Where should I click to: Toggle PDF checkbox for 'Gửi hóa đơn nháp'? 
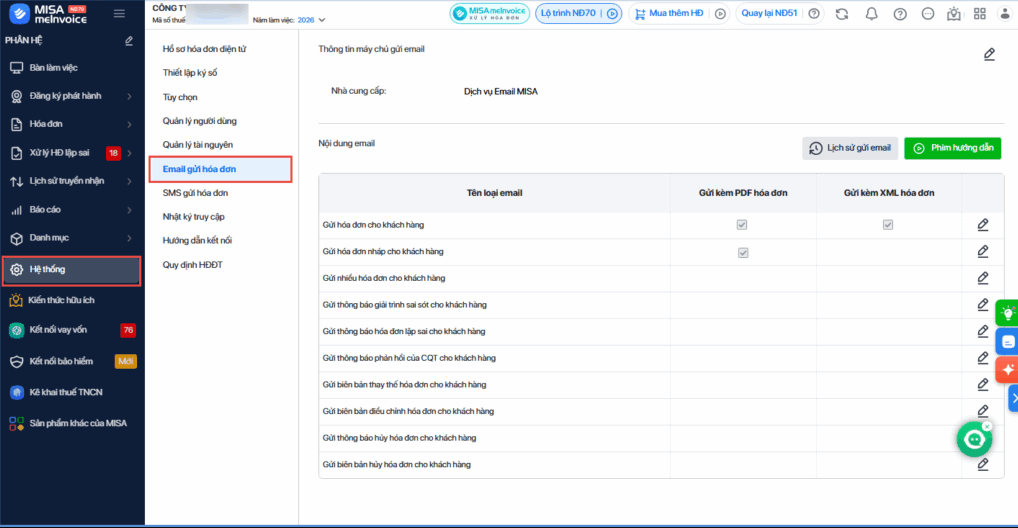click(x=742, y=252)
